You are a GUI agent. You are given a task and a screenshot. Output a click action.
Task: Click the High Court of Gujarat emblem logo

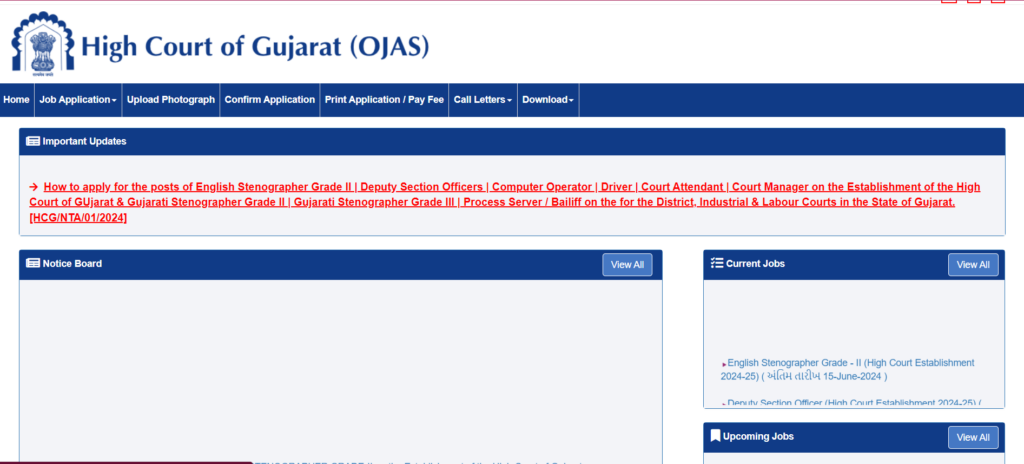pos(43,45)
